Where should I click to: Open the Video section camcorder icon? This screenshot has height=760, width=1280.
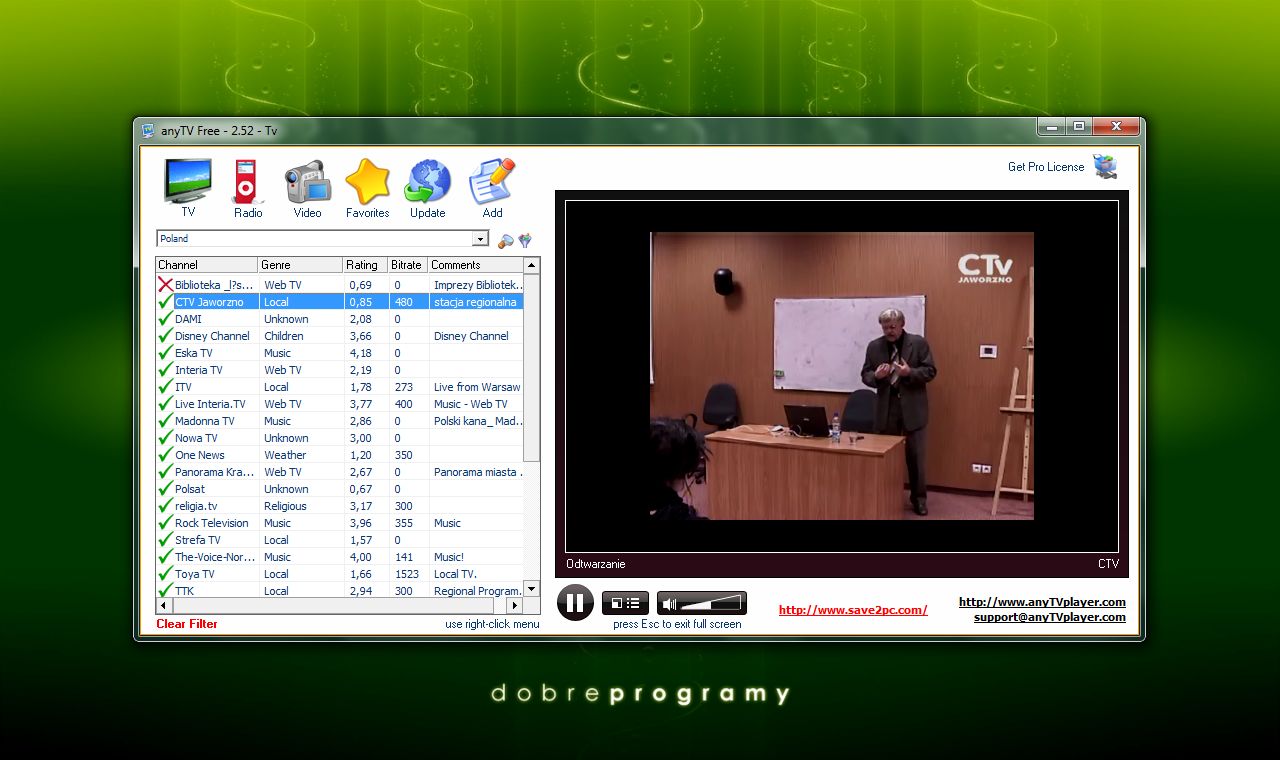coord(307,181)
